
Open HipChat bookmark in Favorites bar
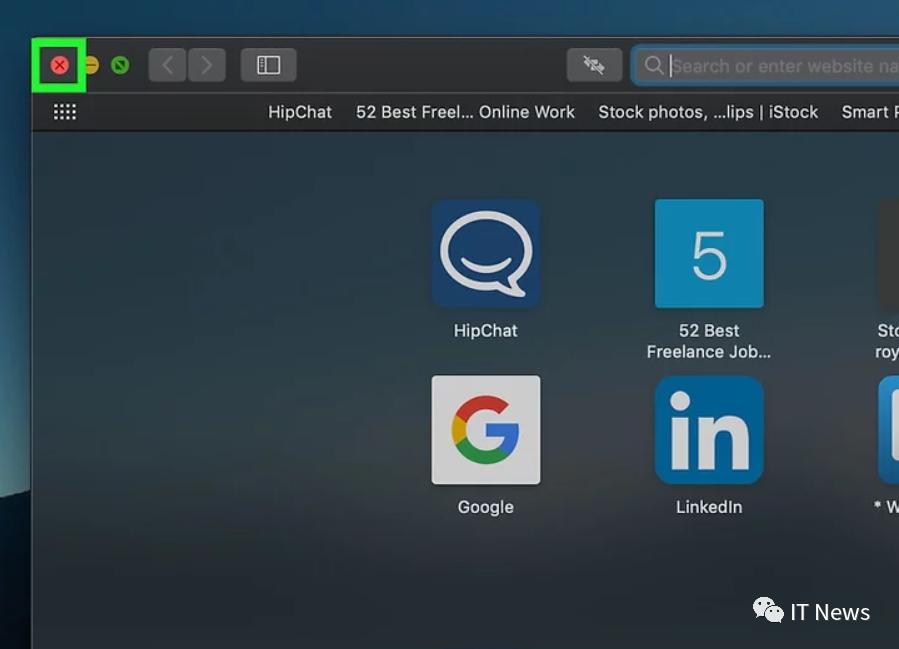tap(300, 112)
